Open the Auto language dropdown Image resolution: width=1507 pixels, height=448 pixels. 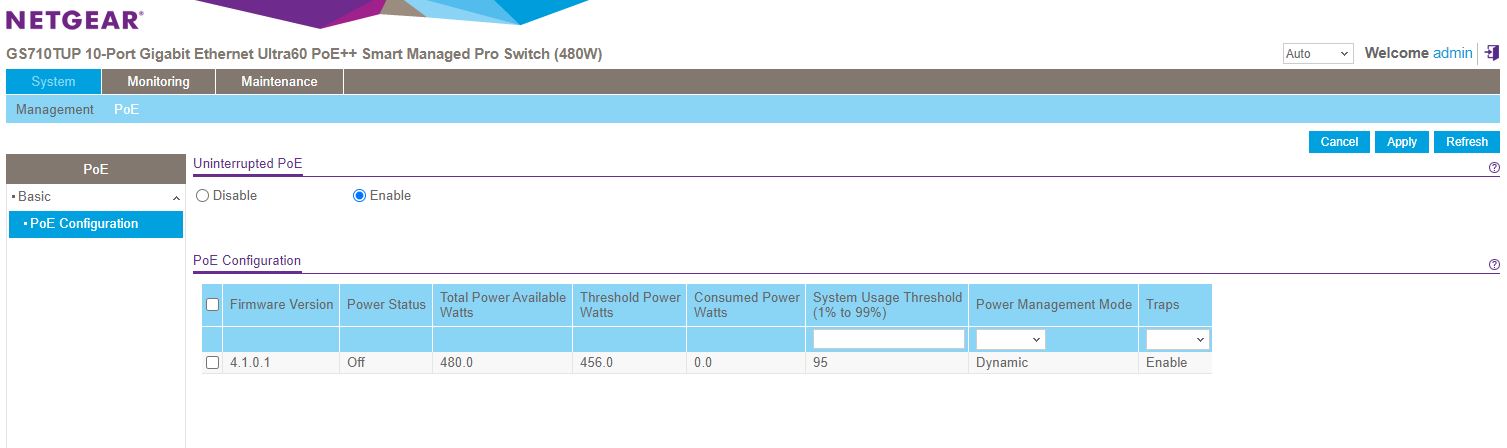pos(1317,54)
